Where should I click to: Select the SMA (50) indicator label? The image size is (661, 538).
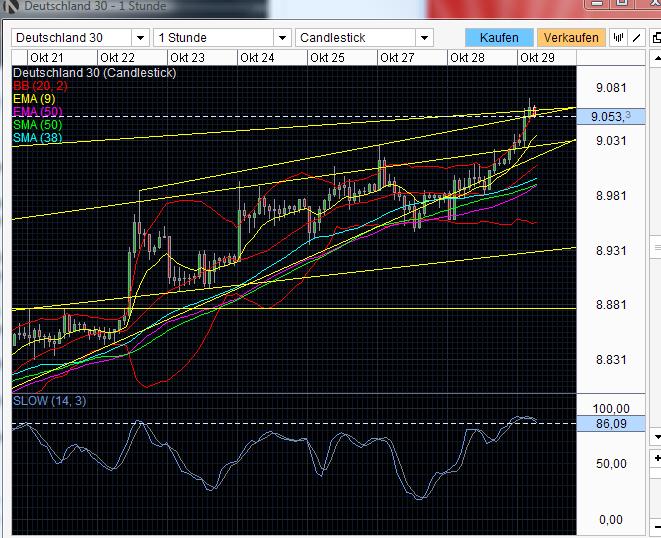(x=38, y=125)
